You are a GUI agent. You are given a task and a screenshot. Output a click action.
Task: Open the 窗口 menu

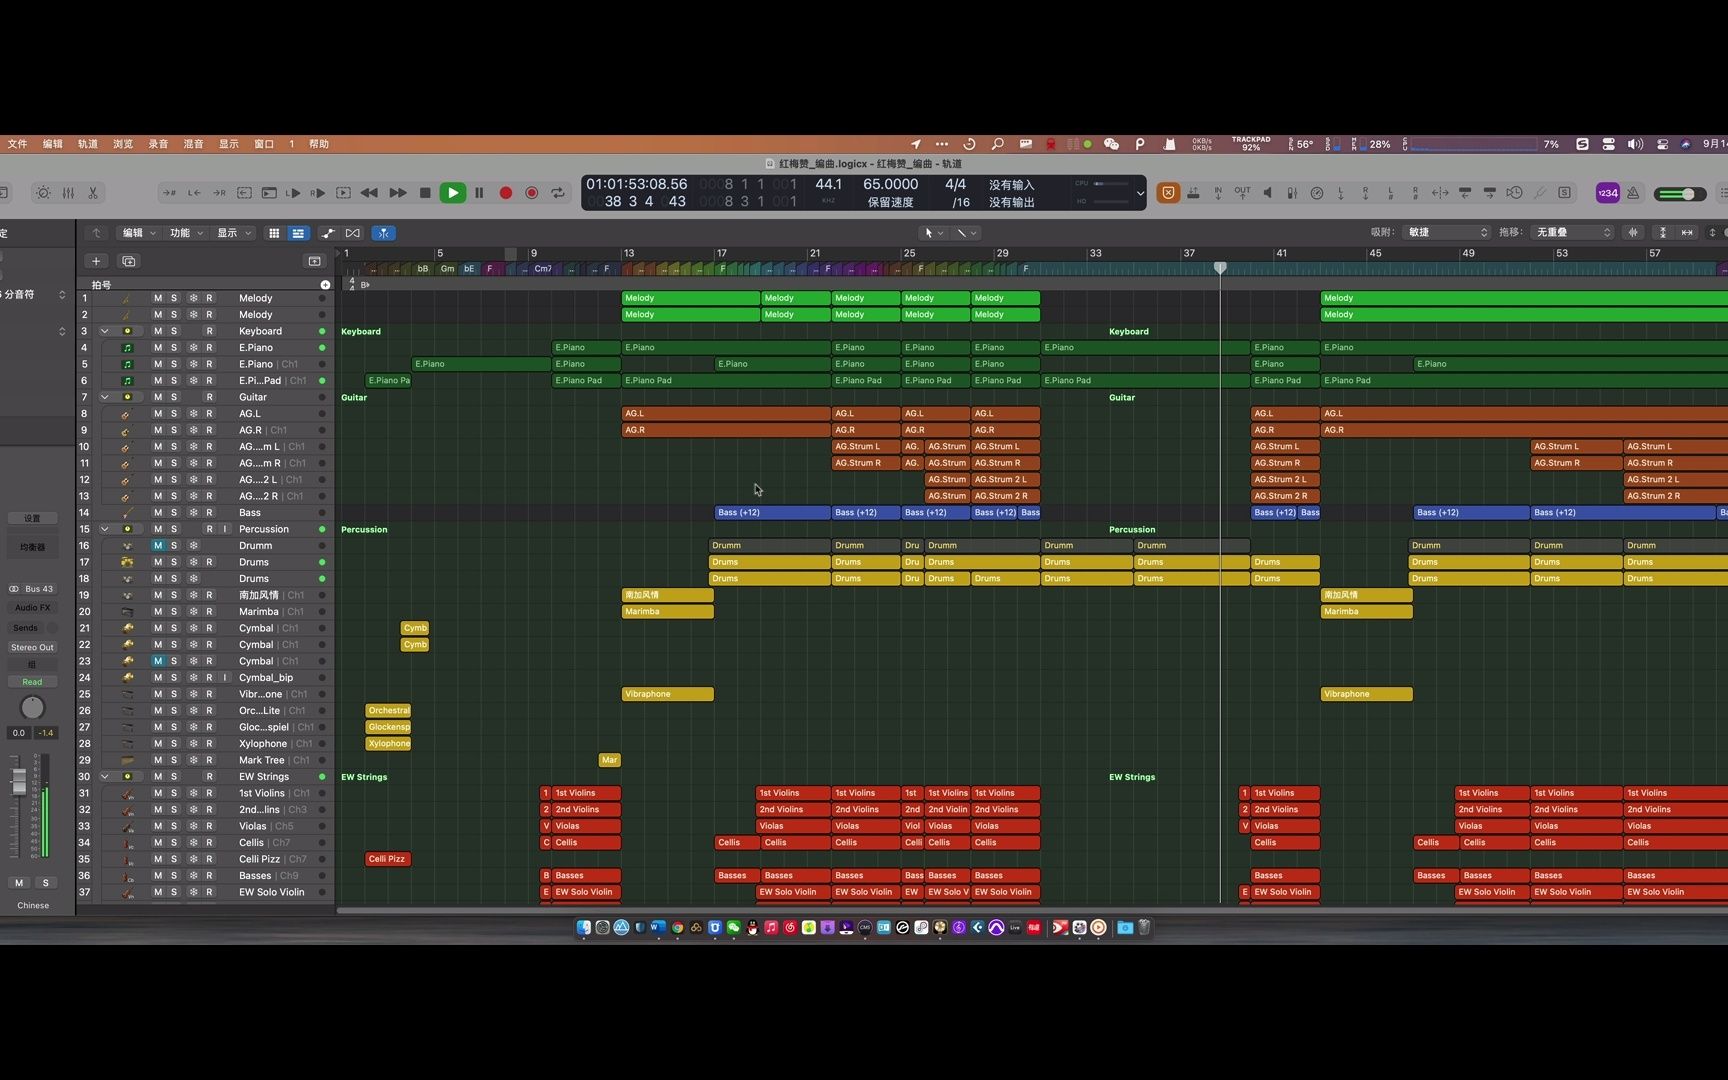click(x=264, y=144)
